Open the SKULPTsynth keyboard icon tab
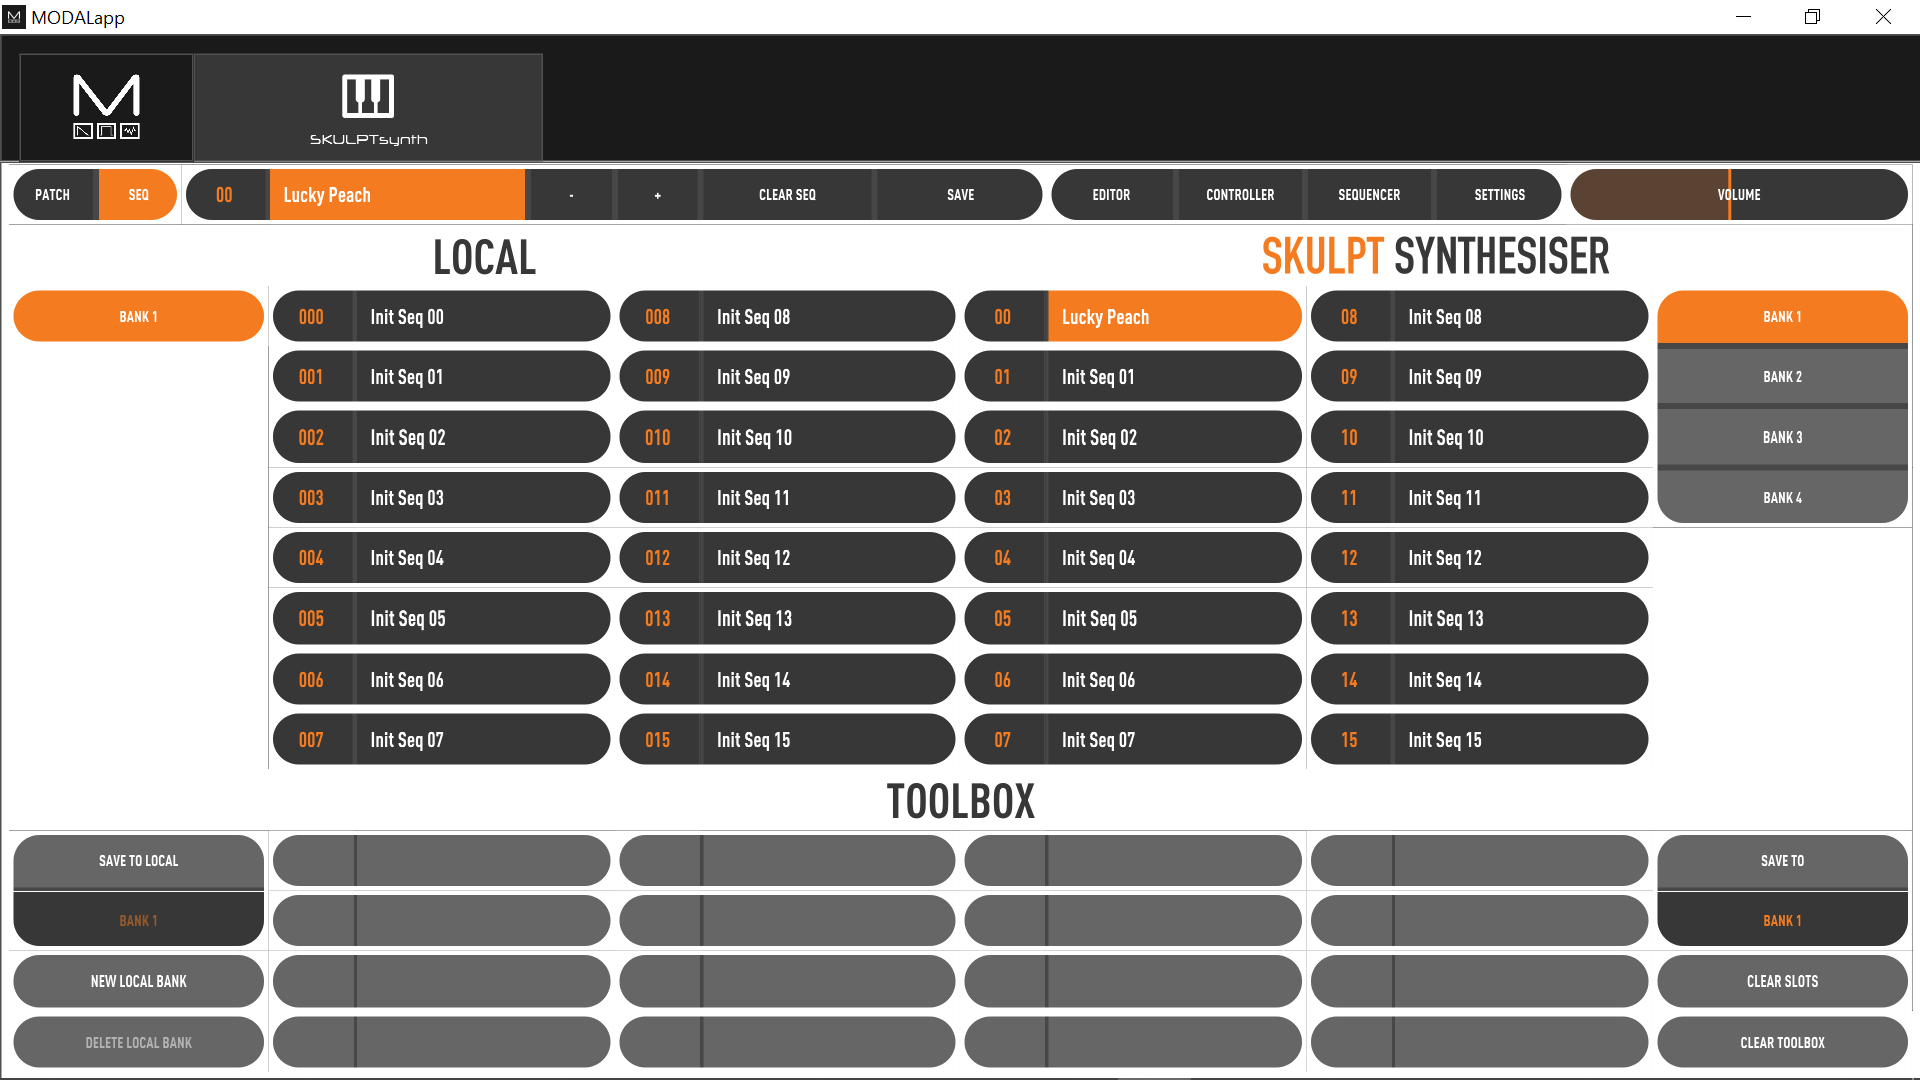Image resolution: width=1920 pixels, height=1080 pixels. [368, 107]
